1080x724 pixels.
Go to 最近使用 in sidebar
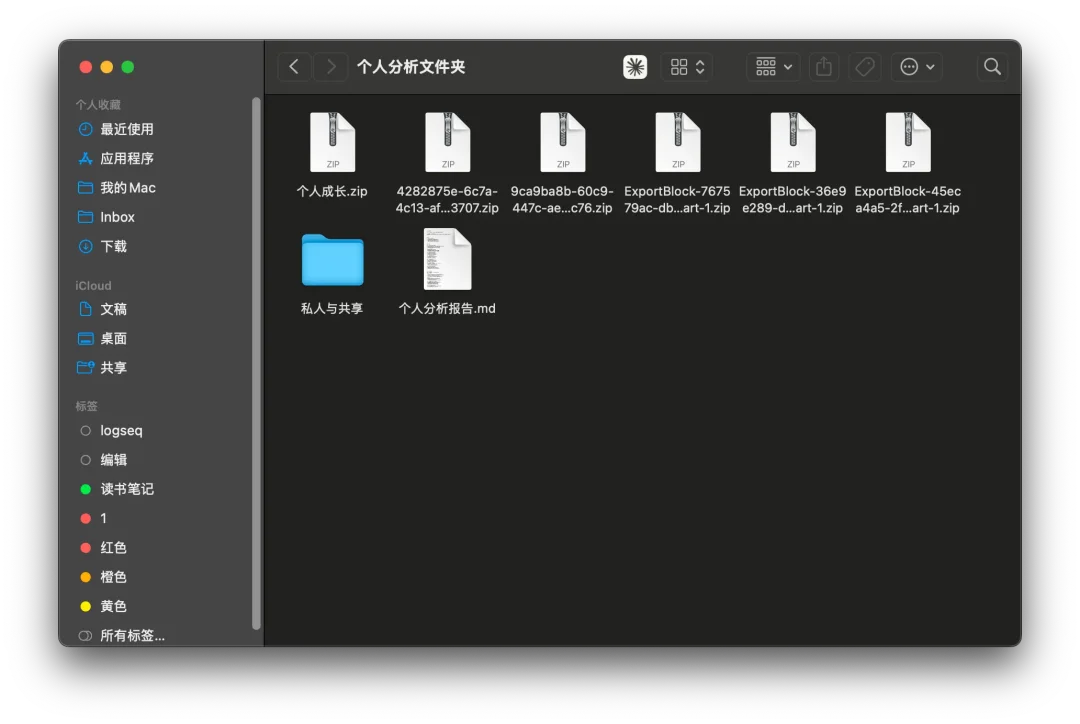126,129
